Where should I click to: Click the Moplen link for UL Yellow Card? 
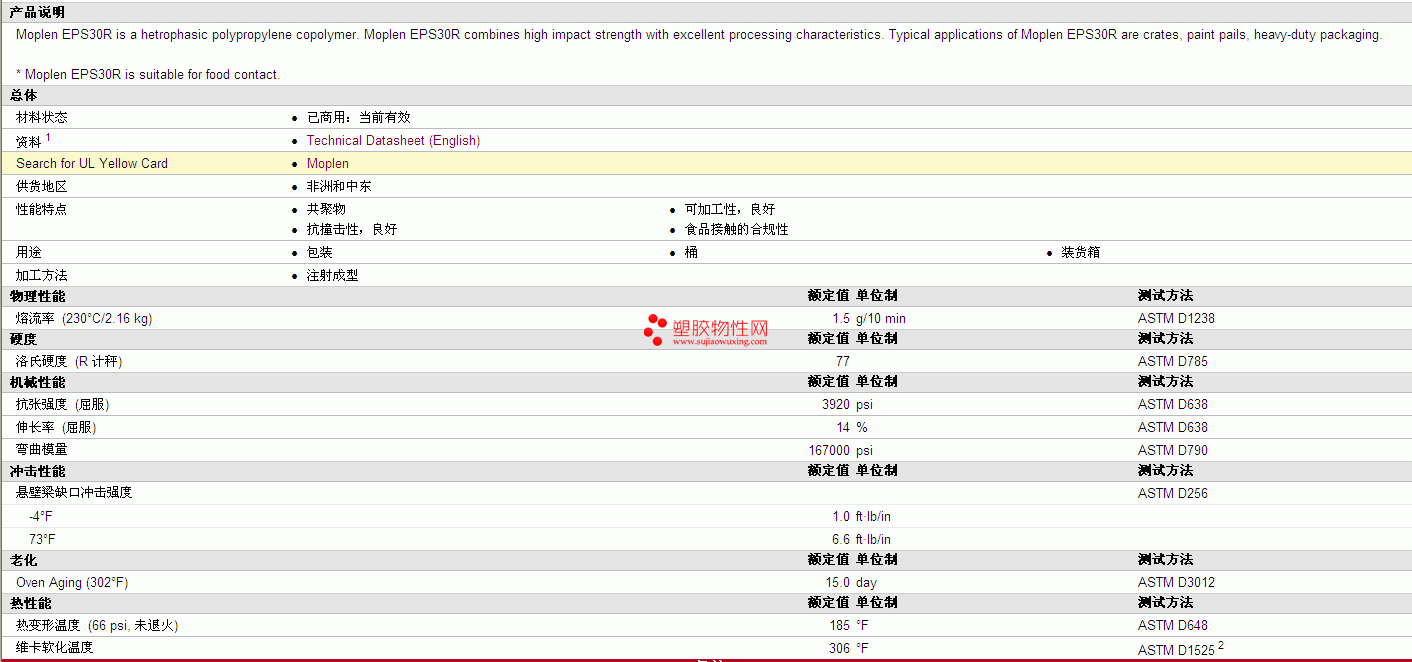click(328, 164)
